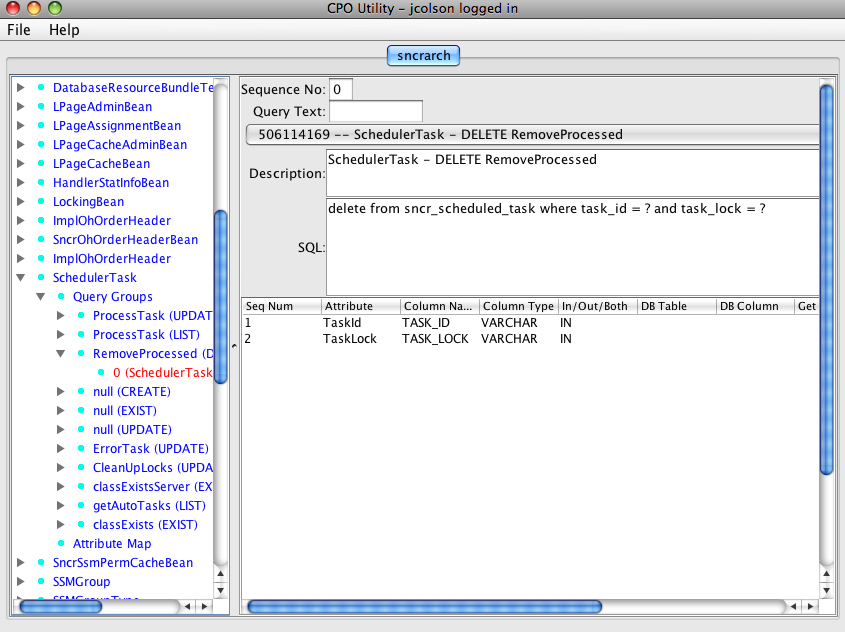Click the node icon next to SSMGroup
Viewport: 845px width, 632px height.
[x=41, y=581]
